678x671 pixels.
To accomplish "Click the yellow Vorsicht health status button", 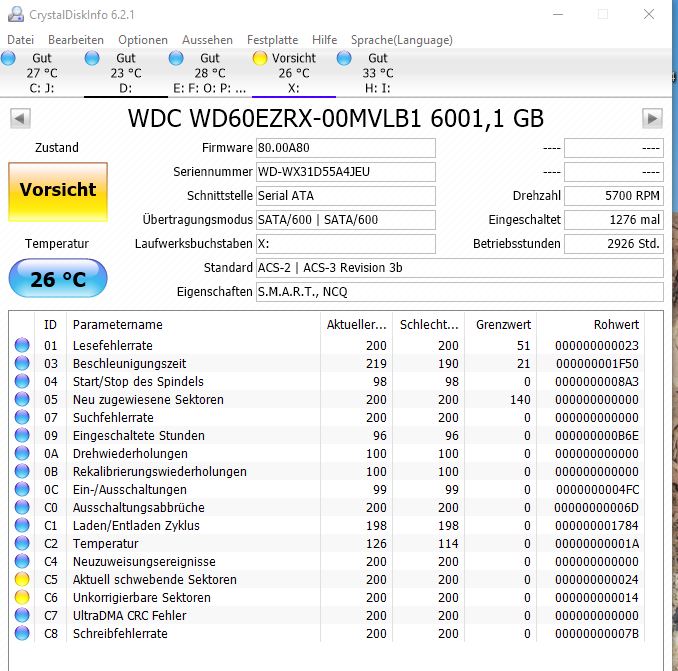I will click(58, 192).
